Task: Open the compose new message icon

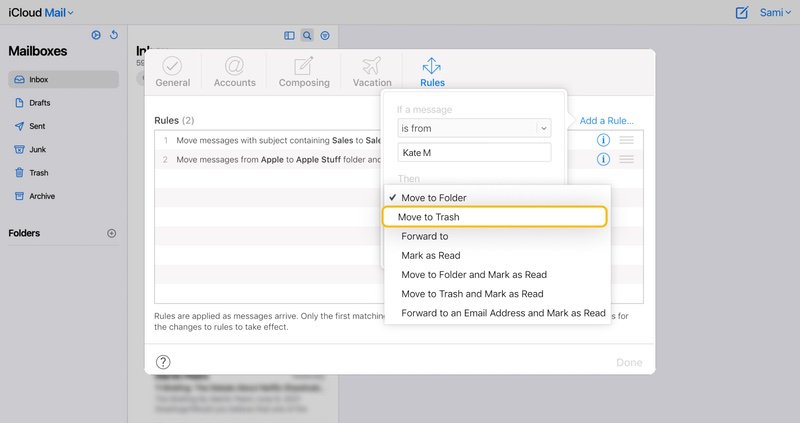Action: 741,13
